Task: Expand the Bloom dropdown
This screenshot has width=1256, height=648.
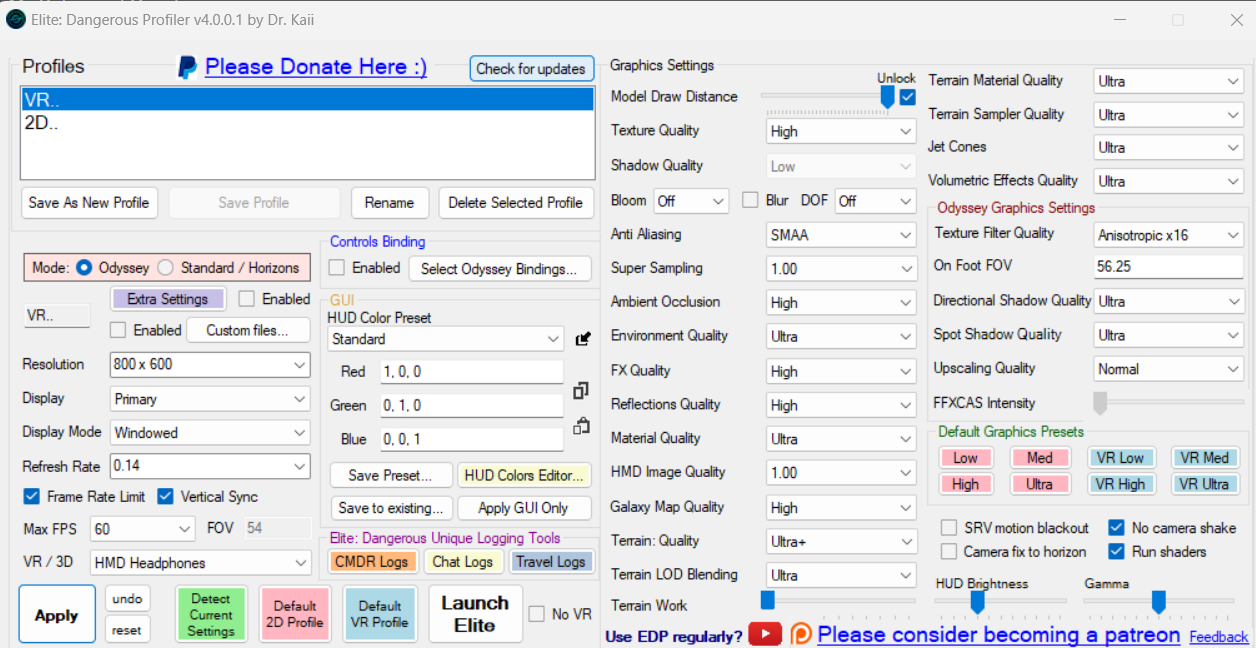Action: click(691, 201)
